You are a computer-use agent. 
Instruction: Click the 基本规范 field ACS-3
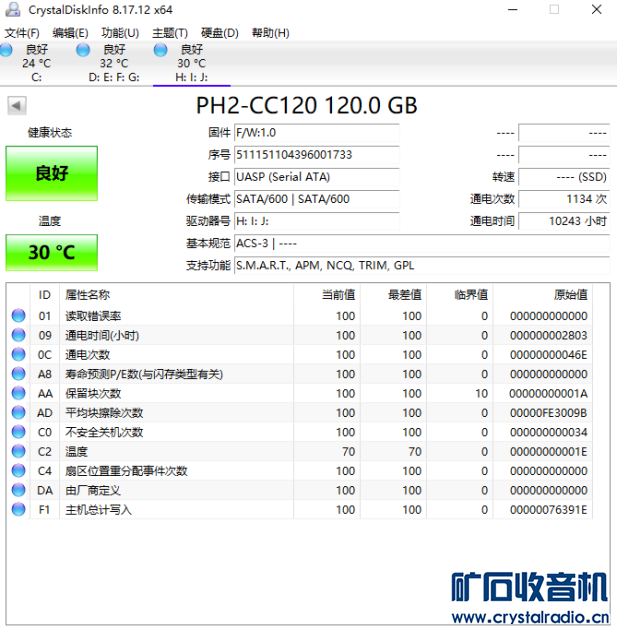[422, 243]
